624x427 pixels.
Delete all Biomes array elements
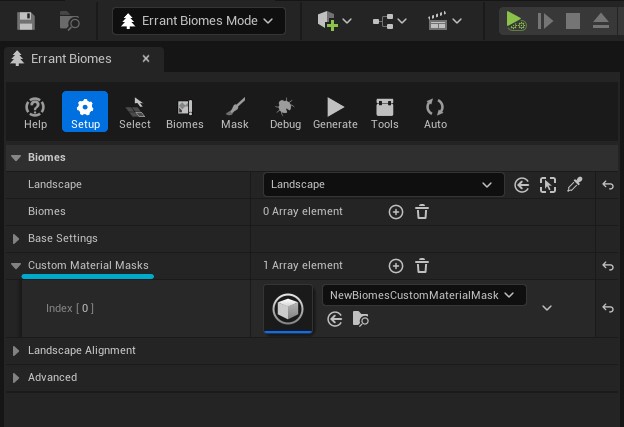point(422,212)
